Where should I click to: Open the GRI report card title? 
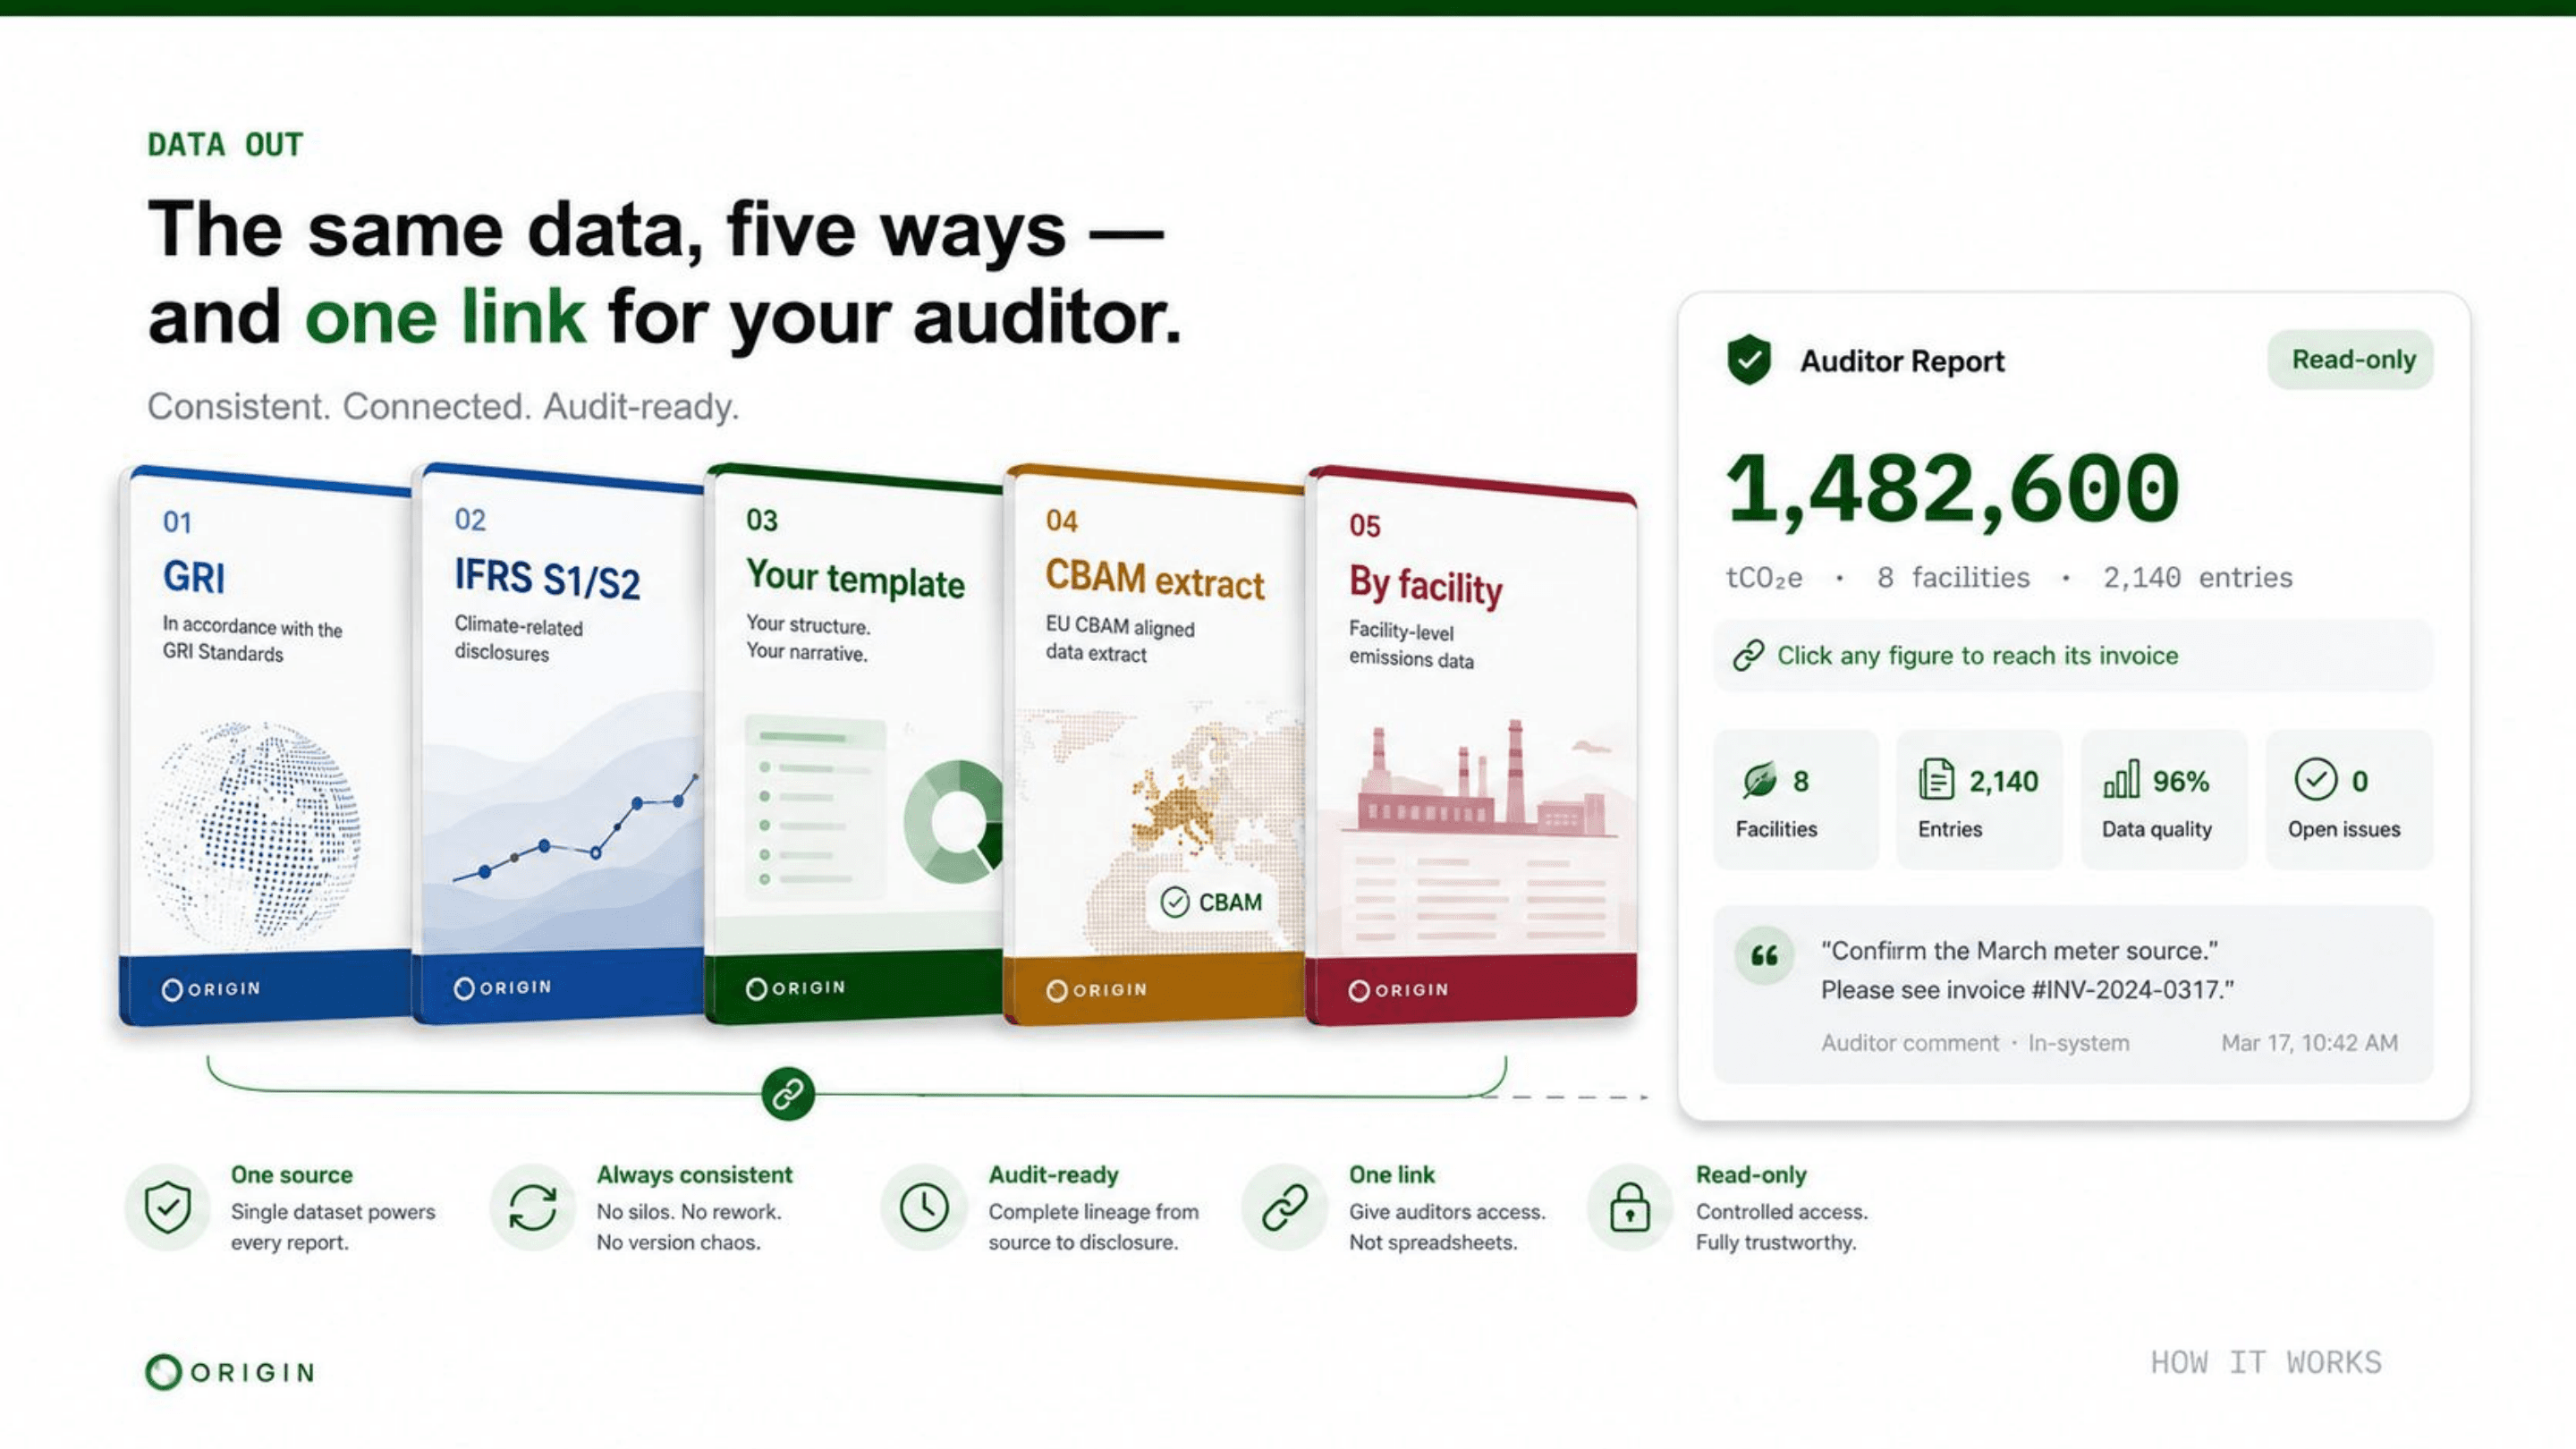(194, 577)
